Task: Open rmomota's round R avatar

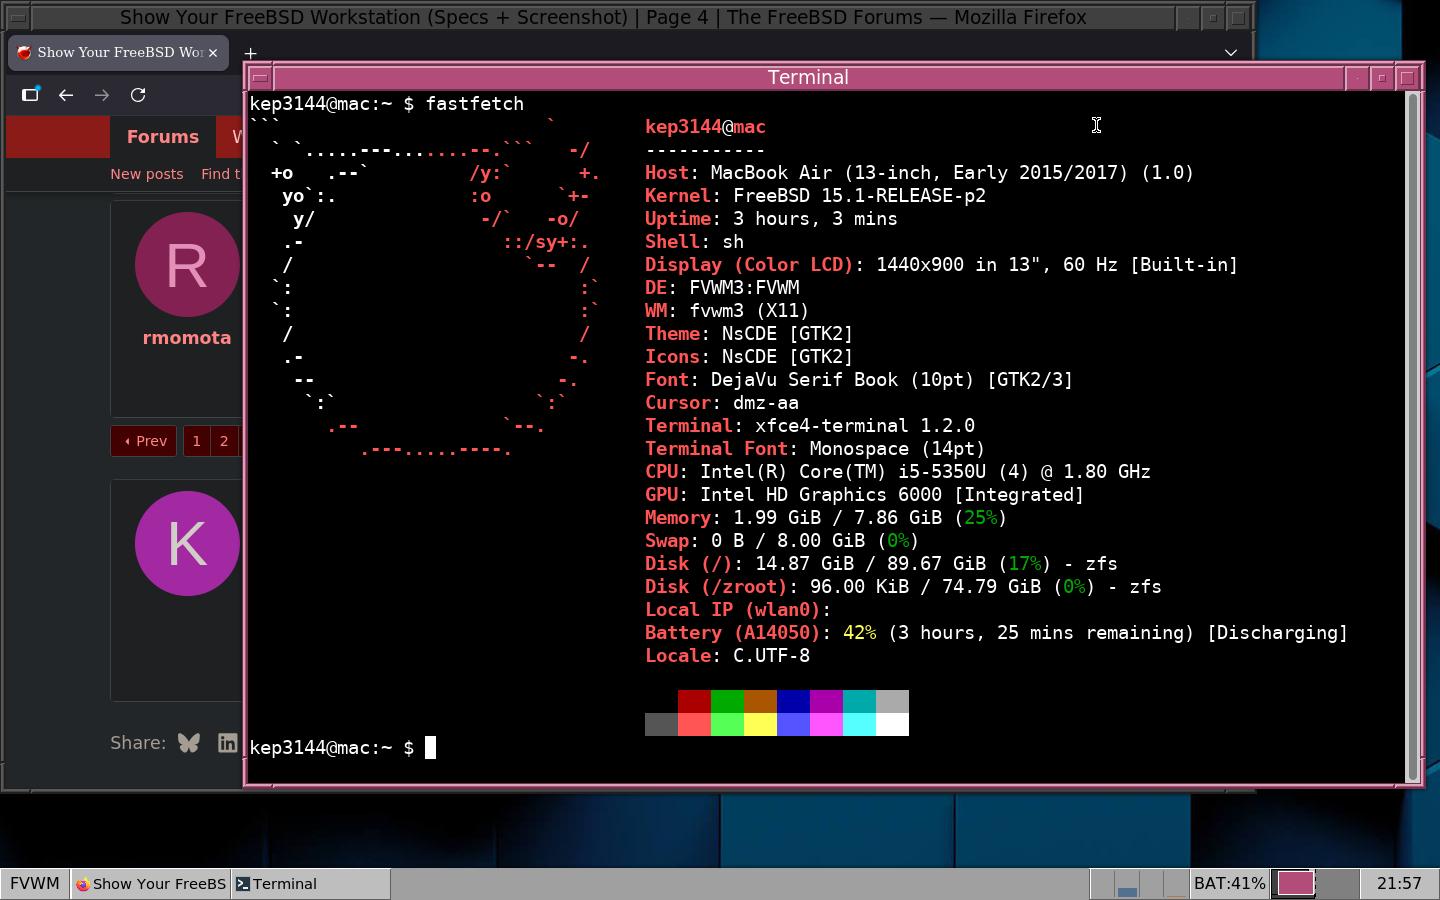Action: click(x=187, y=265)
